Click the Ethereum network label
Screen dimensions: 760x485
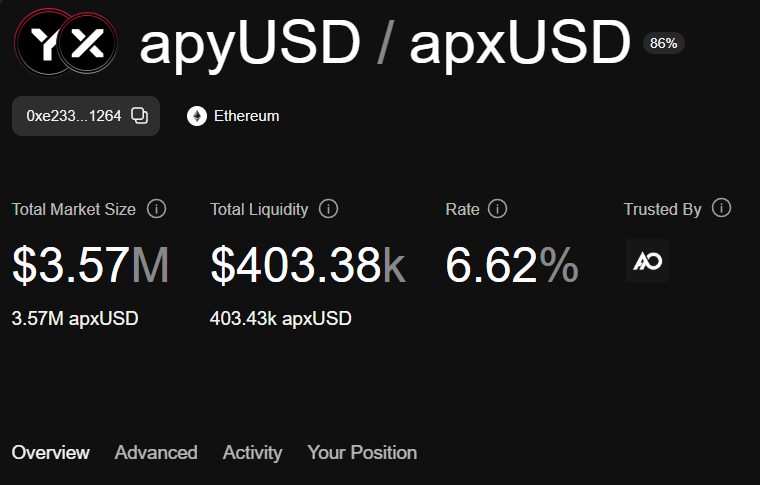coord(246,116)
